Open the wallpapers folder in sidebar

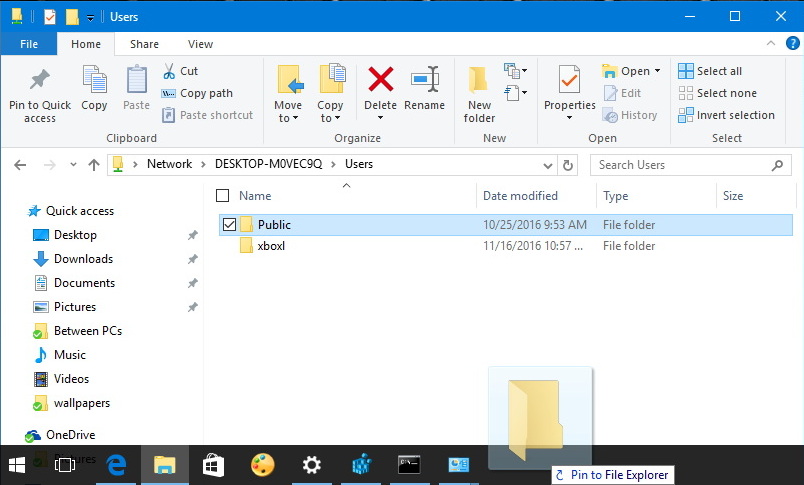(x=82, y=403)
